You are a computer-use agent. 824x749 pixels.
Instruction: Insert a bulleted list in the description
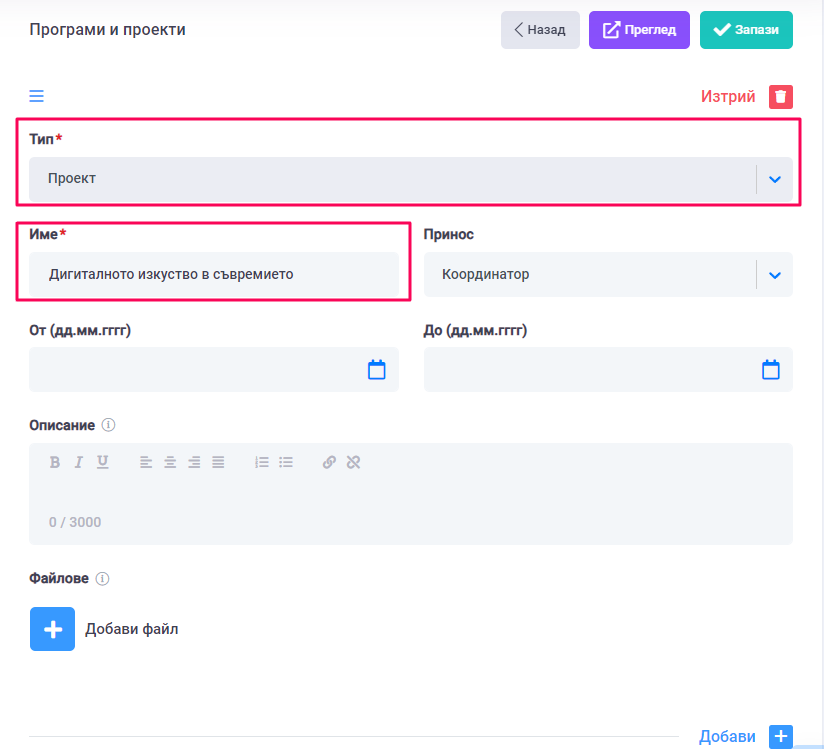(x=286, y=462)
